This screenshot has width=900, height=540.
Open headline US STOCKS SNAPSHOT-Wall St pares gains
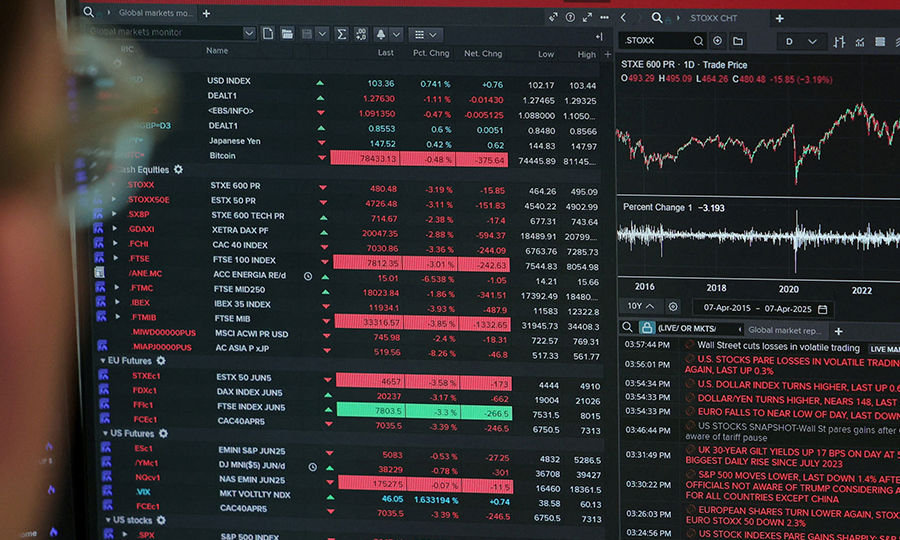[793, 432]
